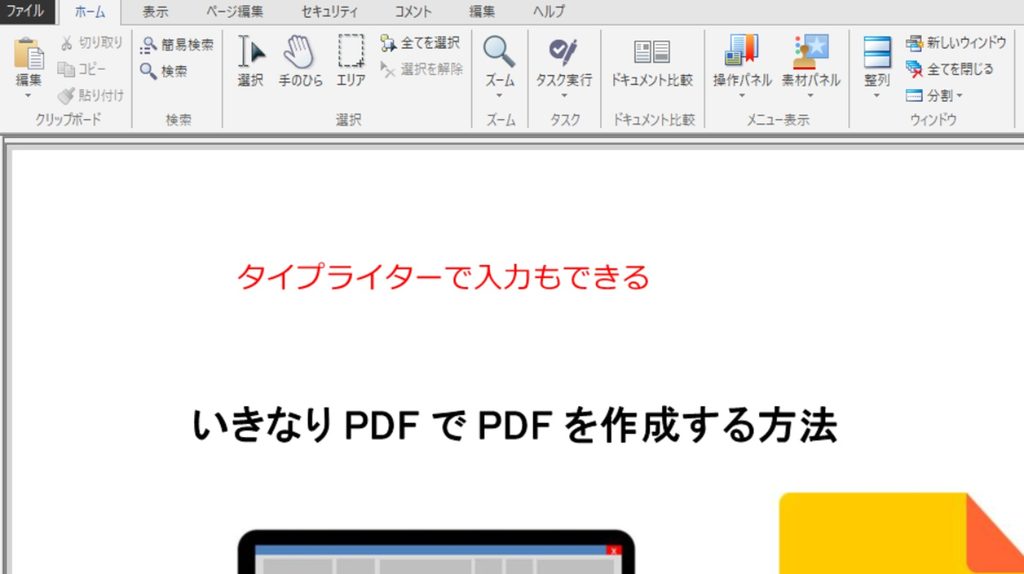The height and width of the screenshot is (574, 1024).
Task: Click the 整列 window arrange icon
Action: [x=877, y=52]
